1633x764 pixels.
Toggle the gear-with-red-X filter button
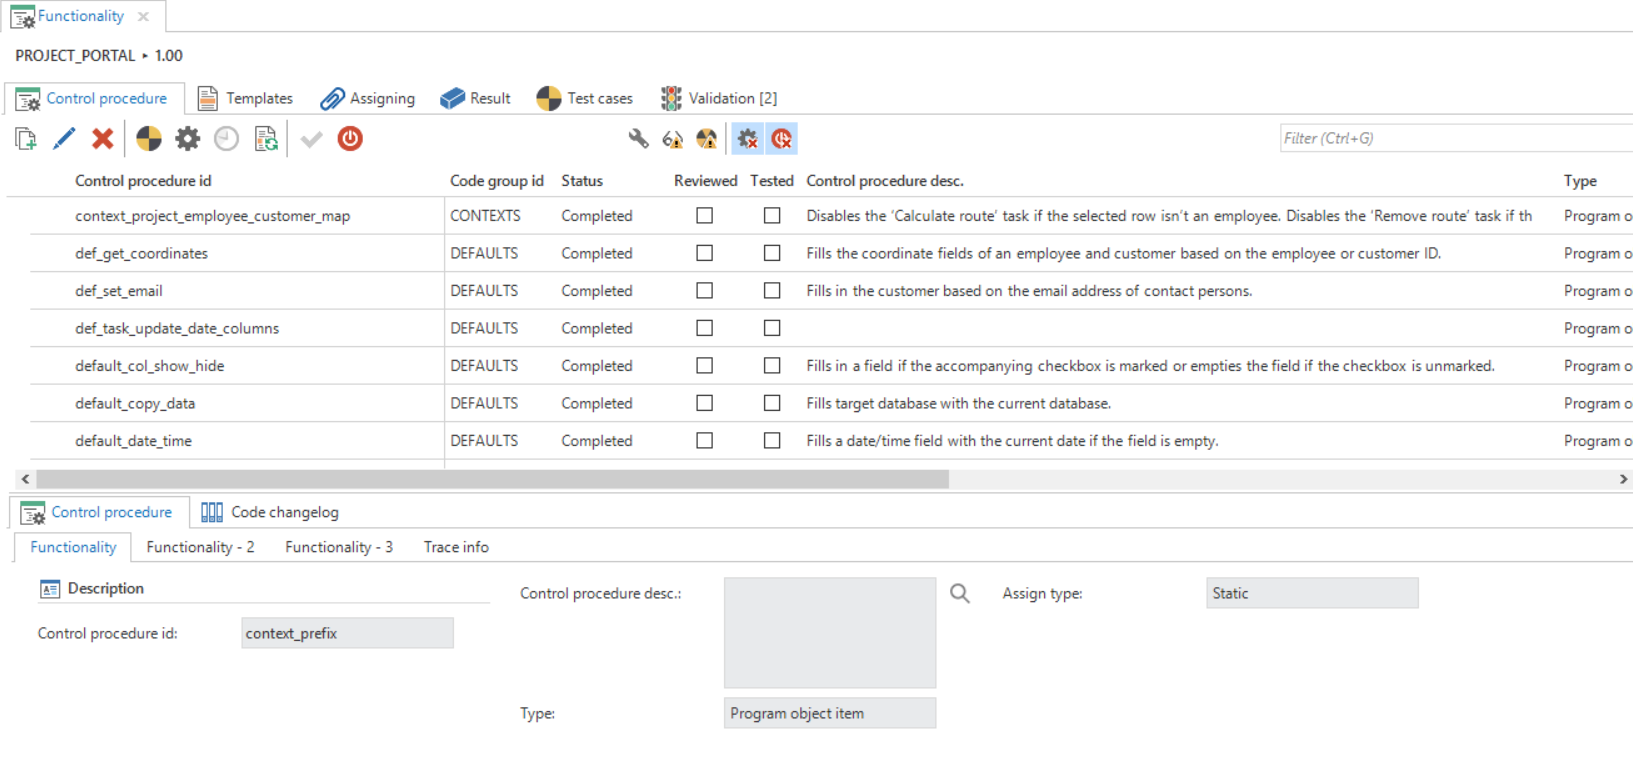click(747, 139)
